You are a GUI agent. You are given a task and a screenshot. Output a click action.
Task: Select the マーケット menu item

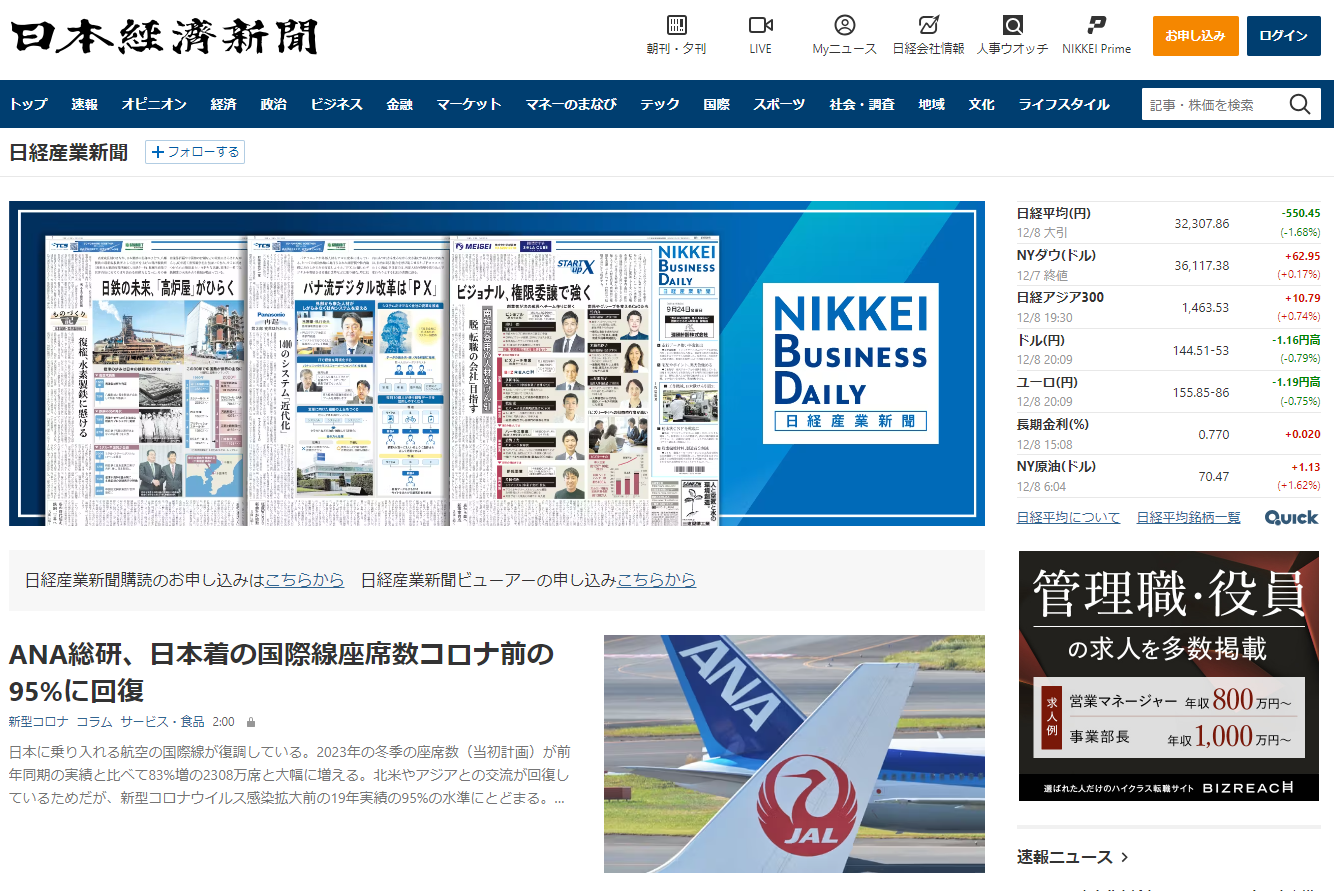point(468,104)
